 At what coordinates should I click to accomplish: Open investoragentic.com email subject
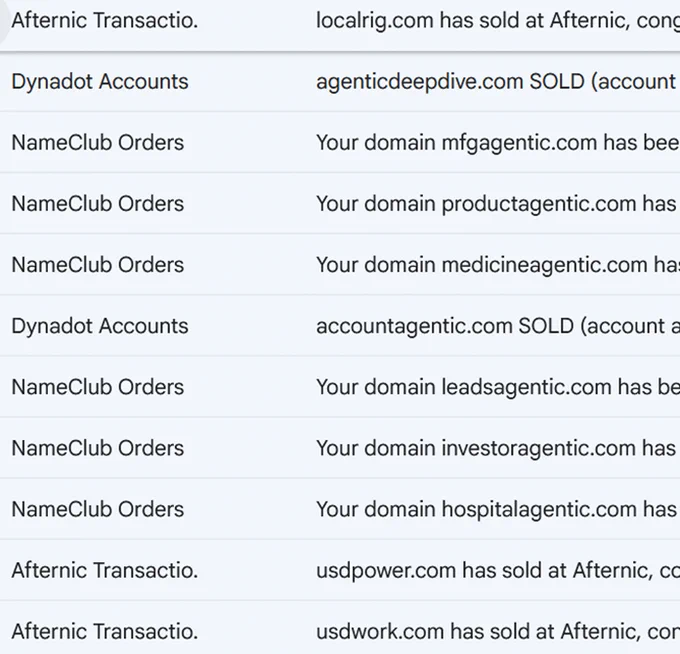[x=498, y=448]
